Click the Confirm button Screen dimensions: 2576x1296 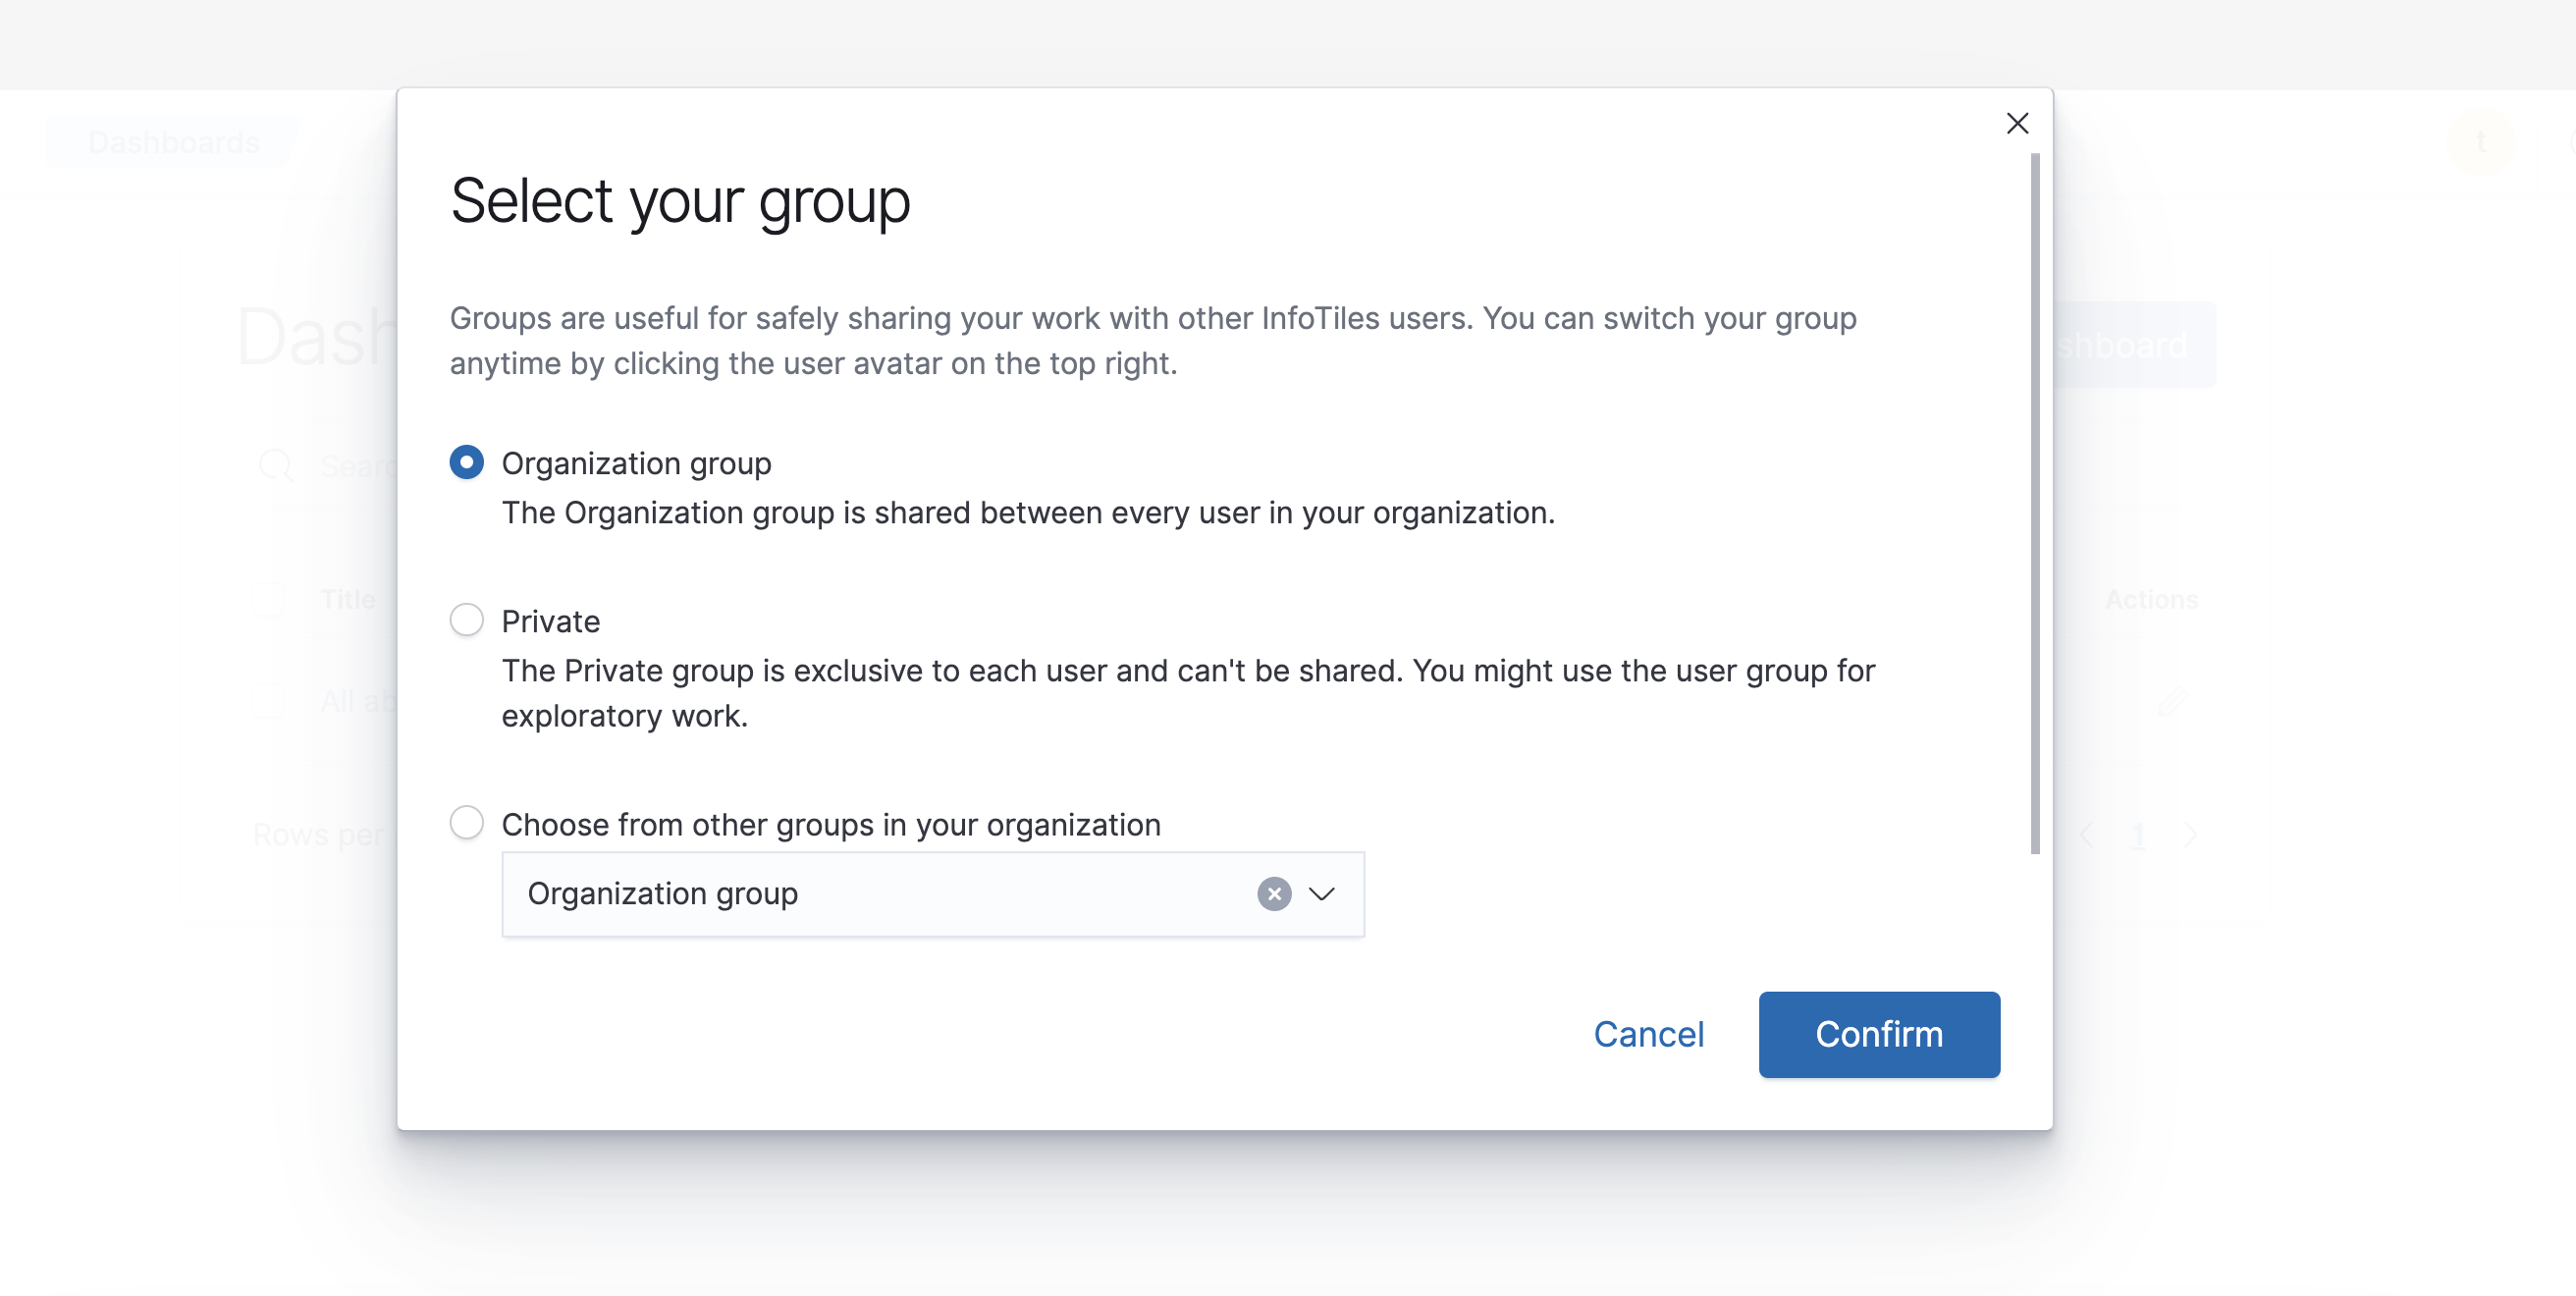pyautogui.click(x=1879, y=1034)
